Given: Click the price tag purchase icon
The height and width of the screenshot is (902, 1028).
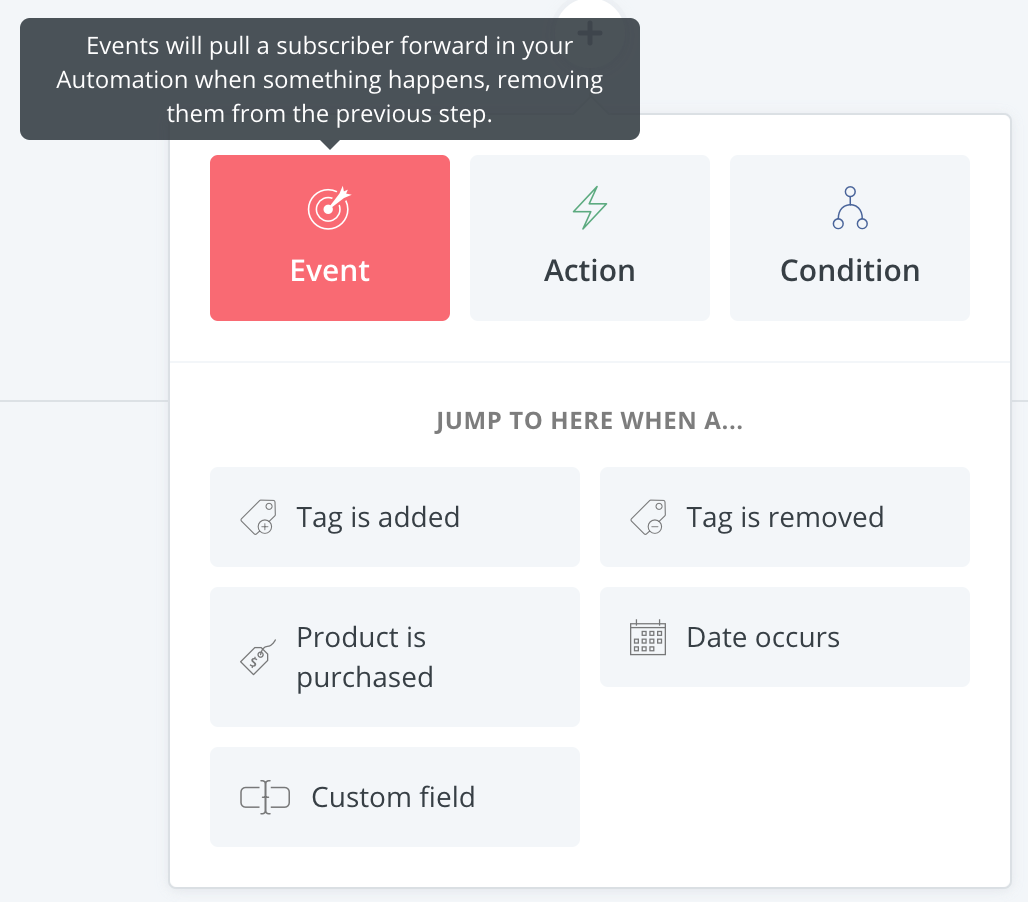Looking at the screenshot, I should pyautogui.click(x=257, y=657).
